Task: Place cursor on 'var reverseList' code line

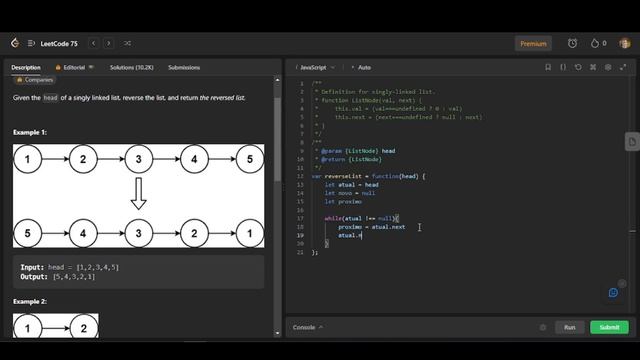Action: tap(368, 176)
